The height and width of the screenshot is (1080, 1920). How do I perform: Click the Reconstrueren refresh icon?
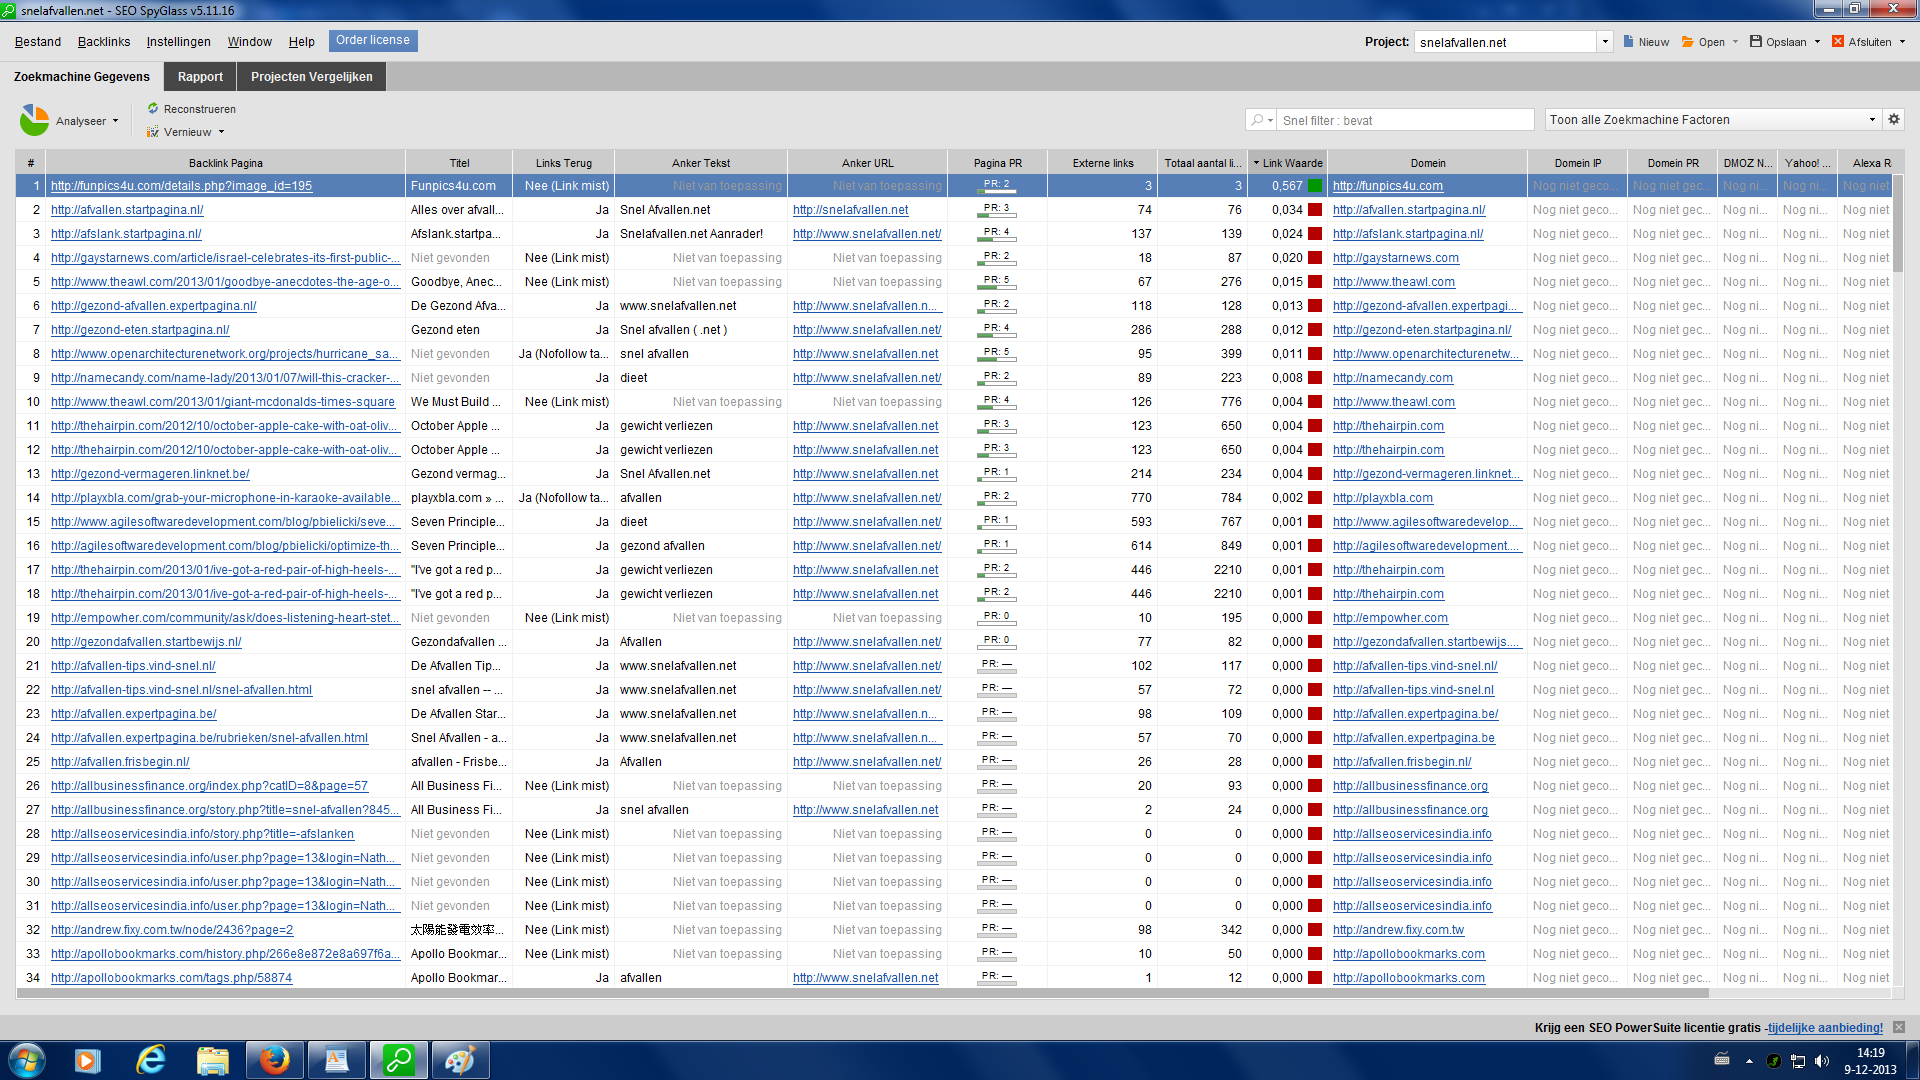(153, 108)
